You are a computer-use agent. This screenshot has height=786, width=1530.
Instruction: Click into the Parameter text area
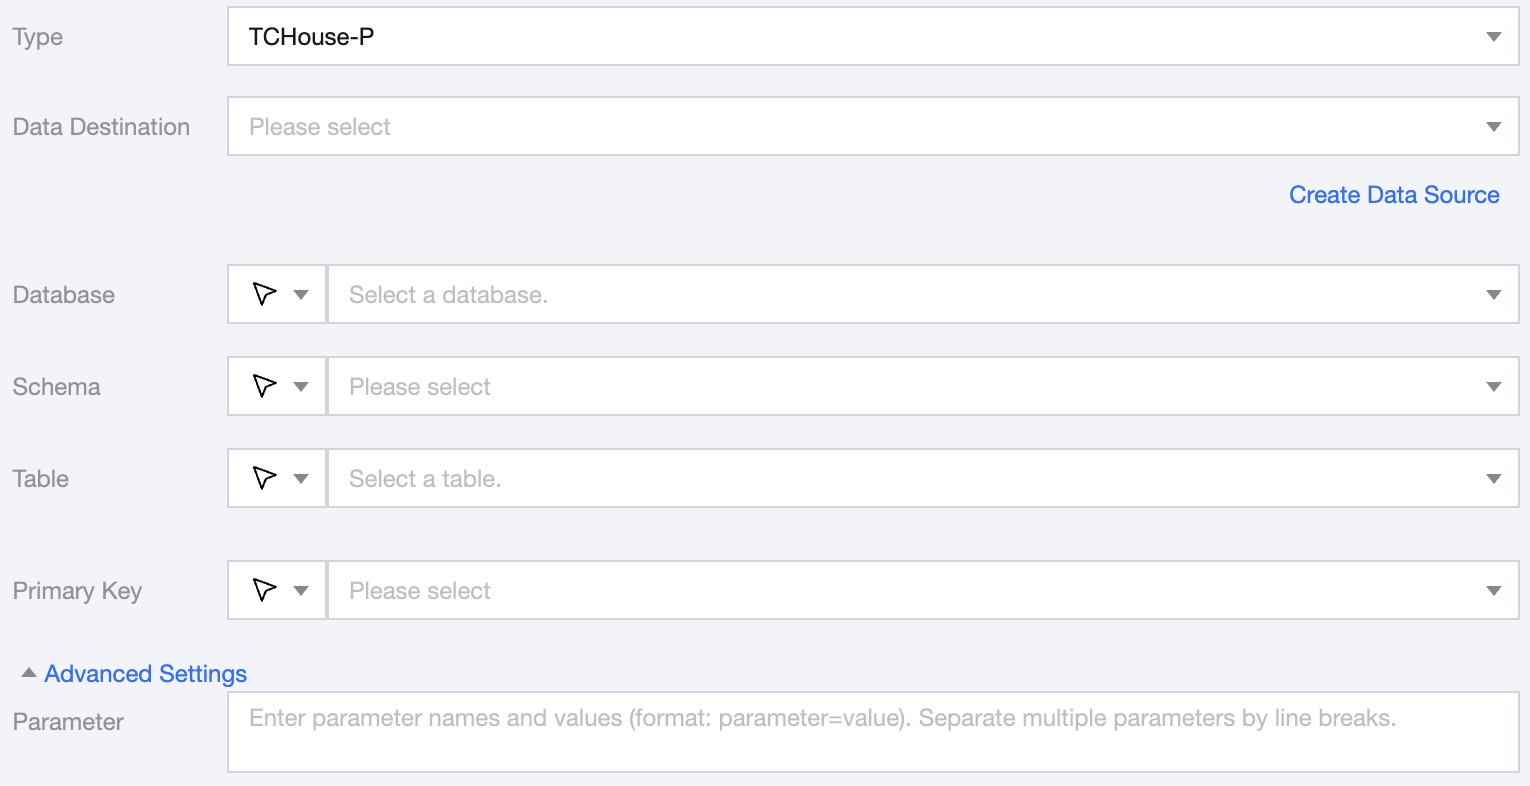(x=872, y=732)
